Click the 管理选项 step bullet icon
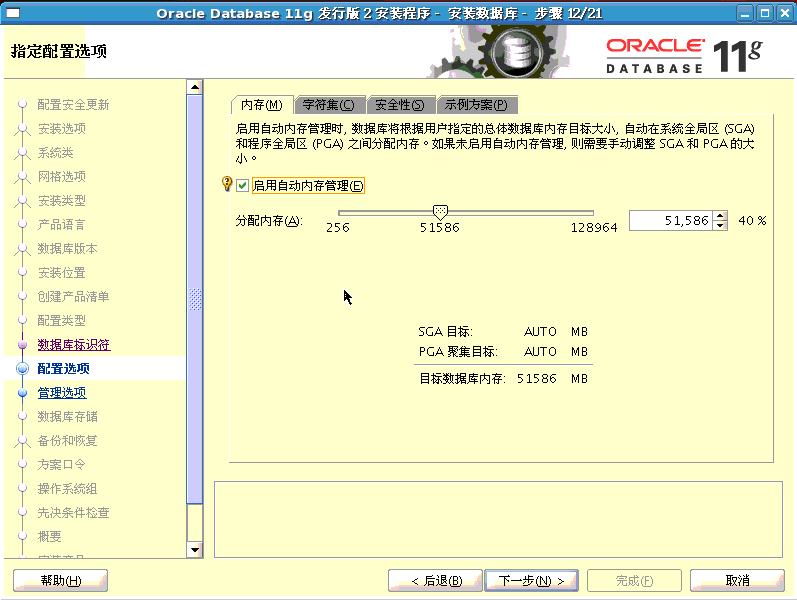 click(x=22, y=393)
